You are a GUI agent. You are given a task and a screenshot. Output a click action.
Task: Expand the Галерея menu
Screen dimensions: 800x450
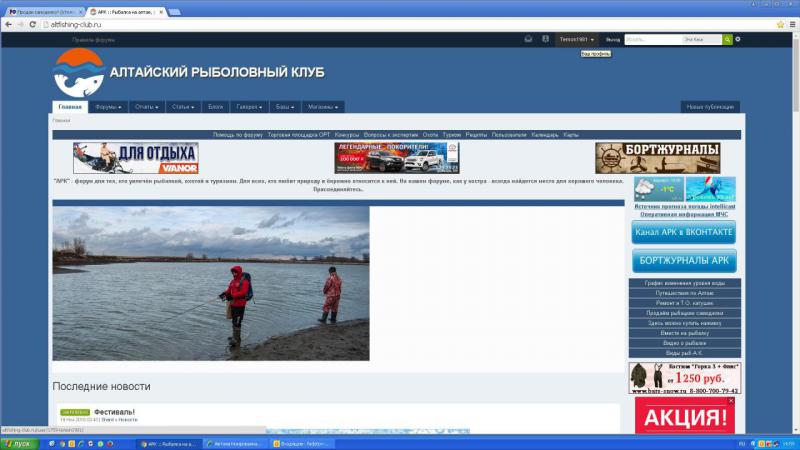(249, 107)
